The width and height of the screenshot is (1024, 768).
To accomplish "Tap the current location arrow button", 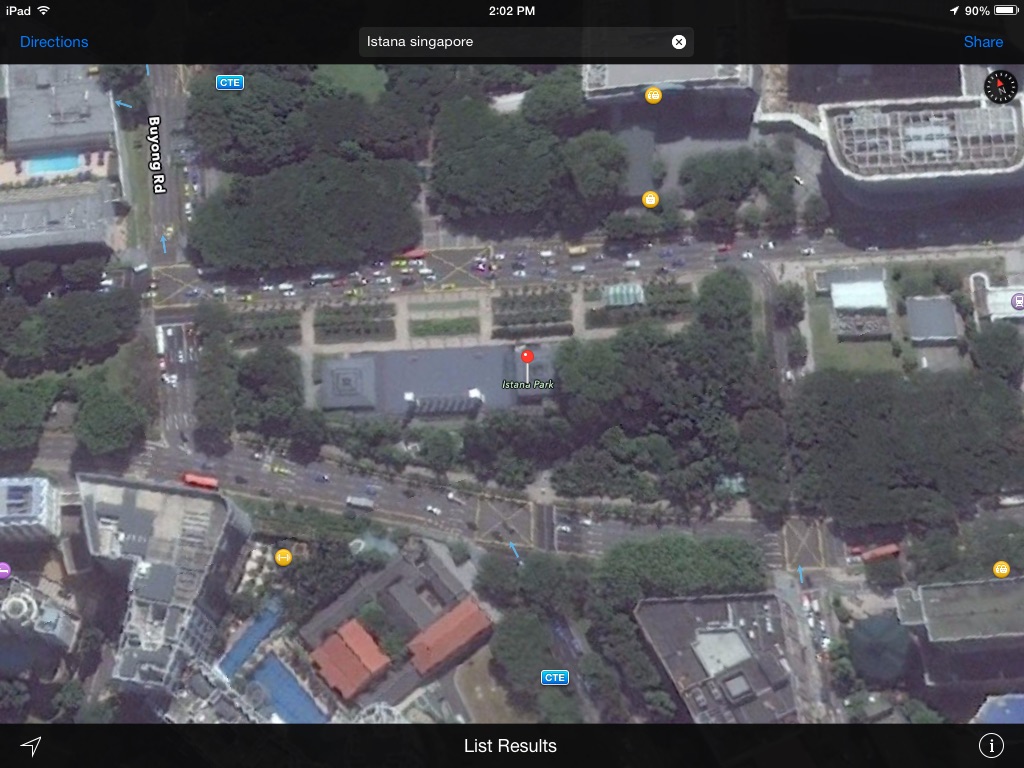I will pyautogui.click(x=31, y=745).
